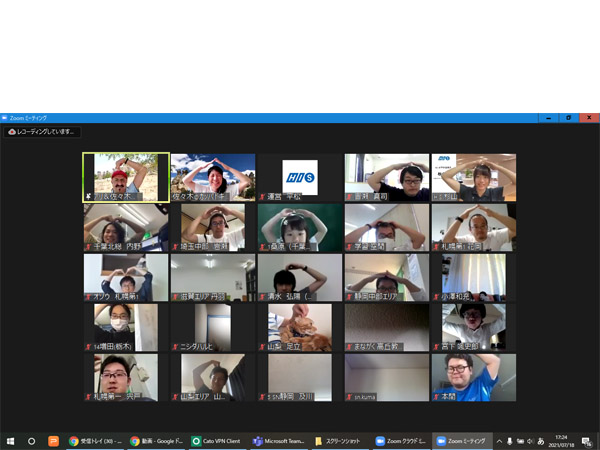Viewport: 600px width, 450px height.
Task: Open the screenshot folder in taskbar
Action: [338, 440]
